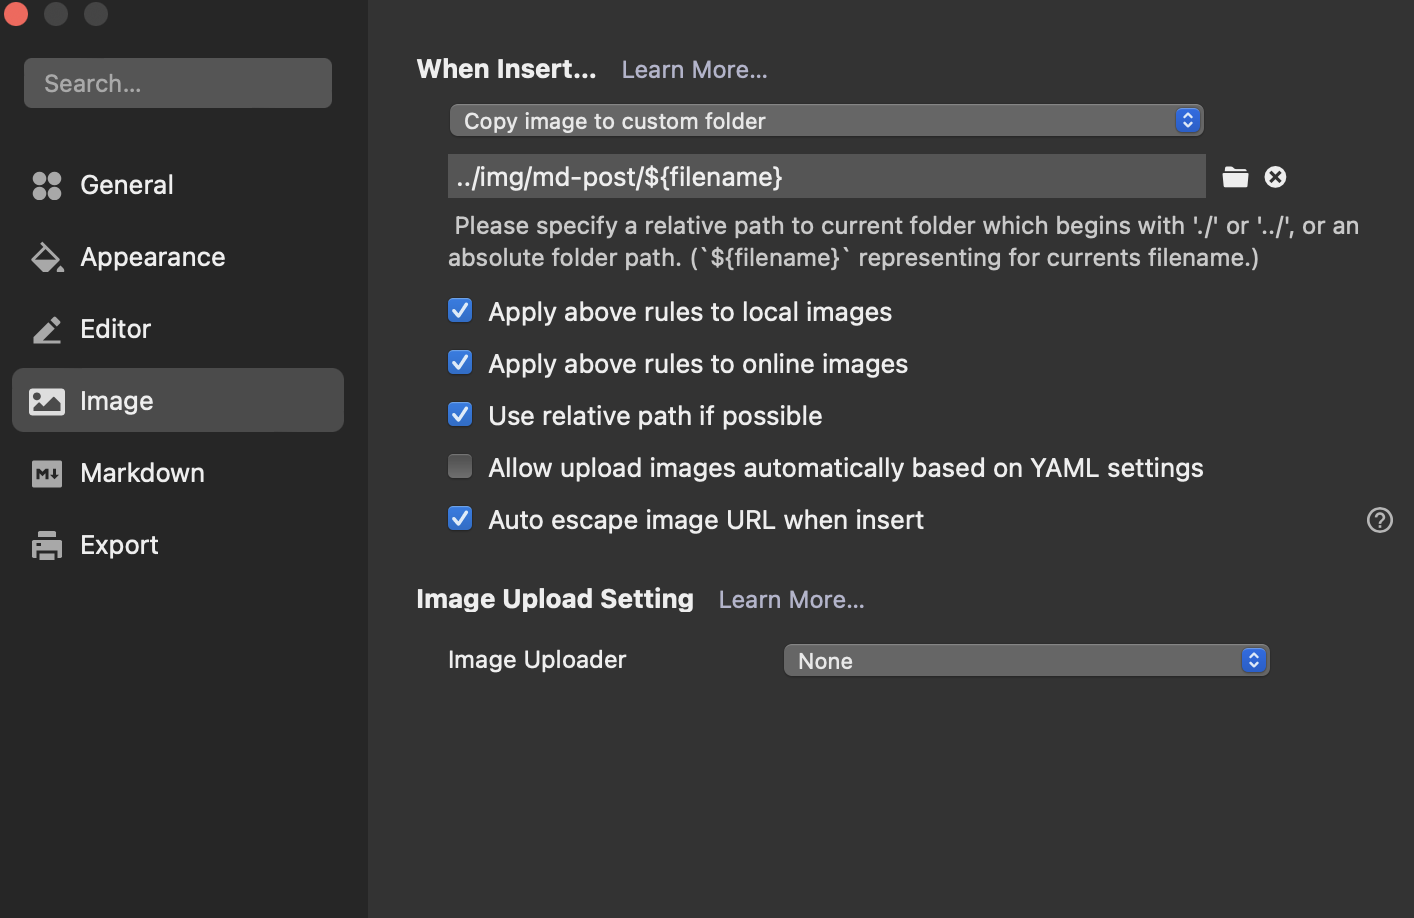
Task: Click the Image picture icon in the sidebar
Action: [x=47, y=401]
